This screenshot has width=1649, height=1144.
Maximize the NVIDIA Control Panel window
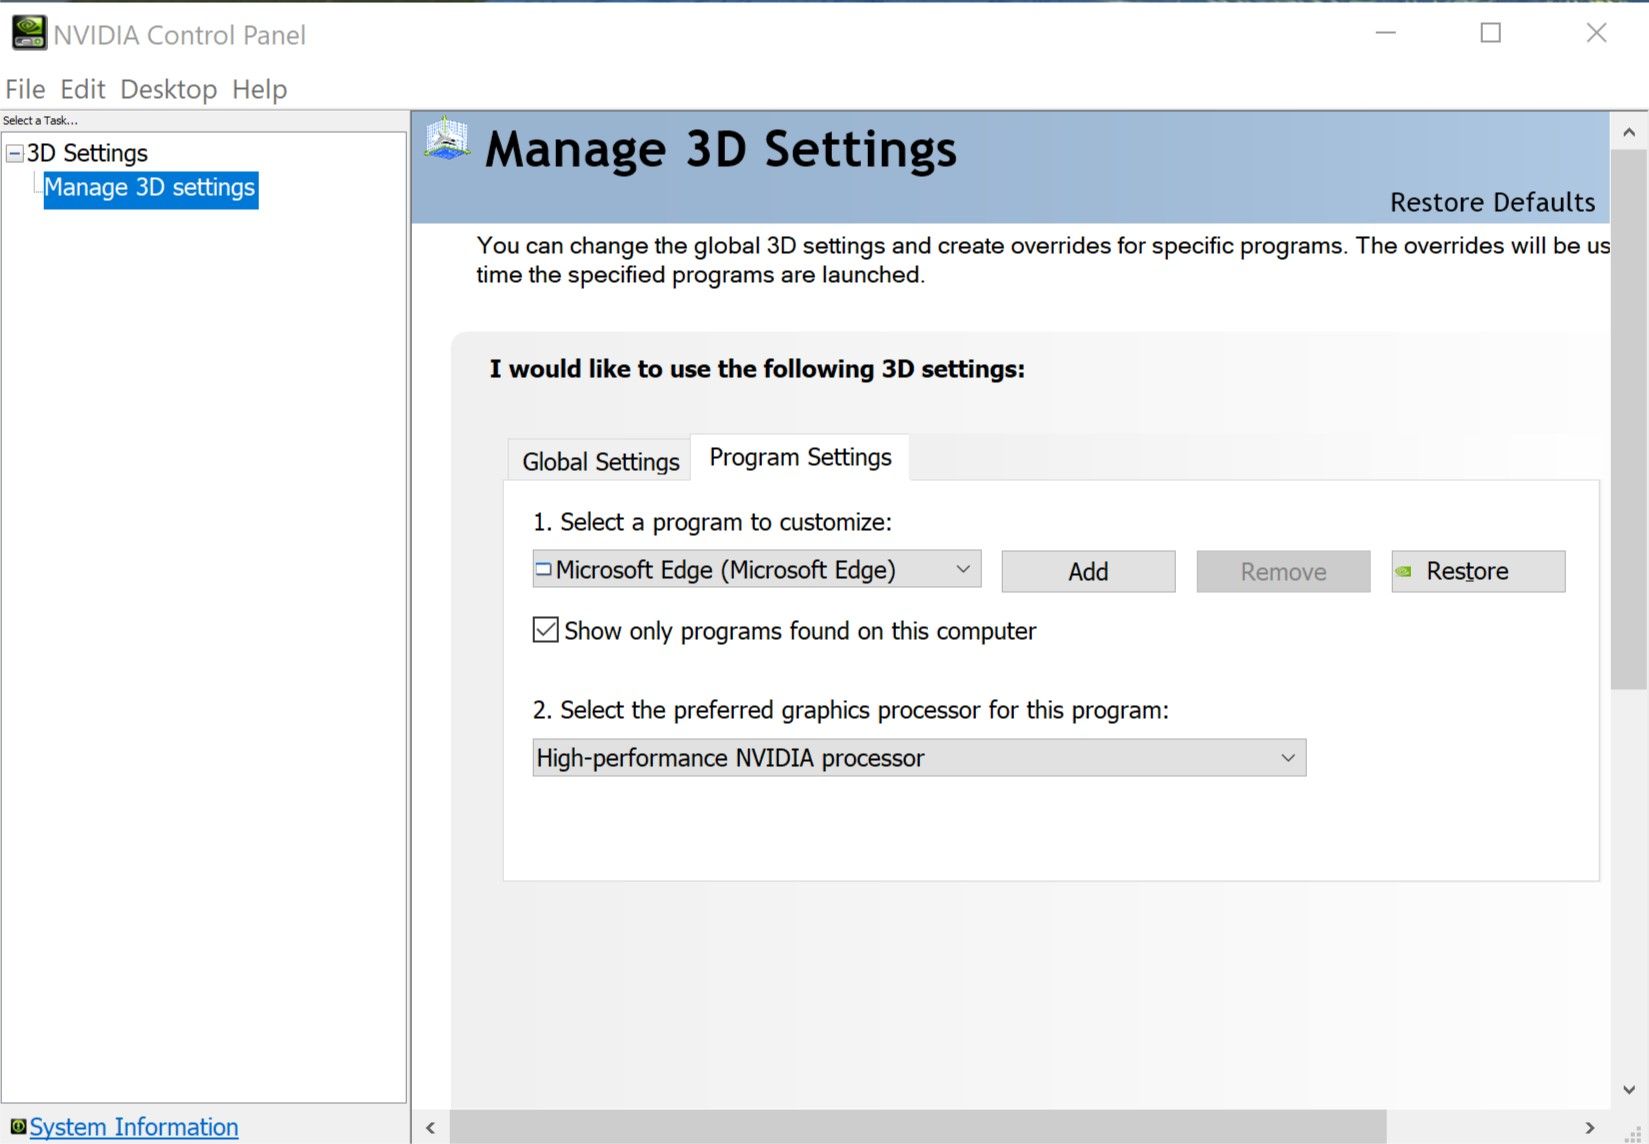tap(1491, 33)
